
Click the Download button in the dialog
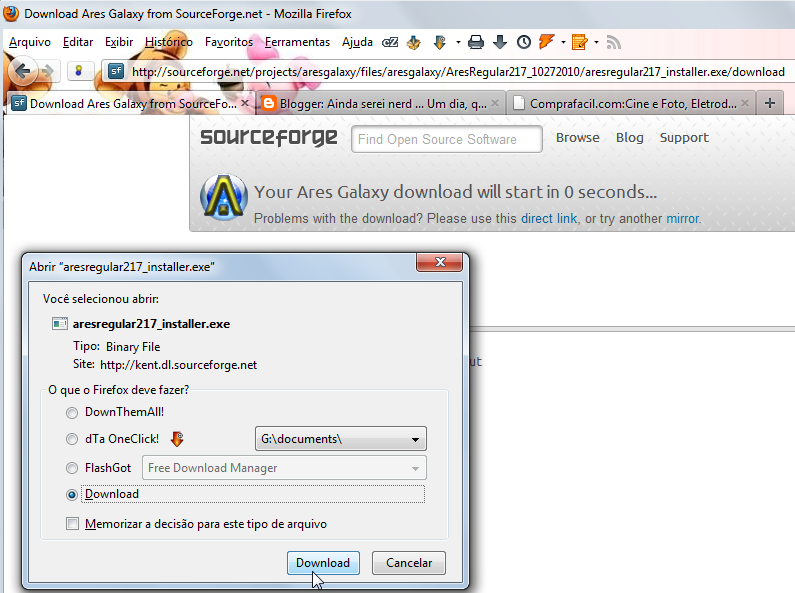coord(323,563)
